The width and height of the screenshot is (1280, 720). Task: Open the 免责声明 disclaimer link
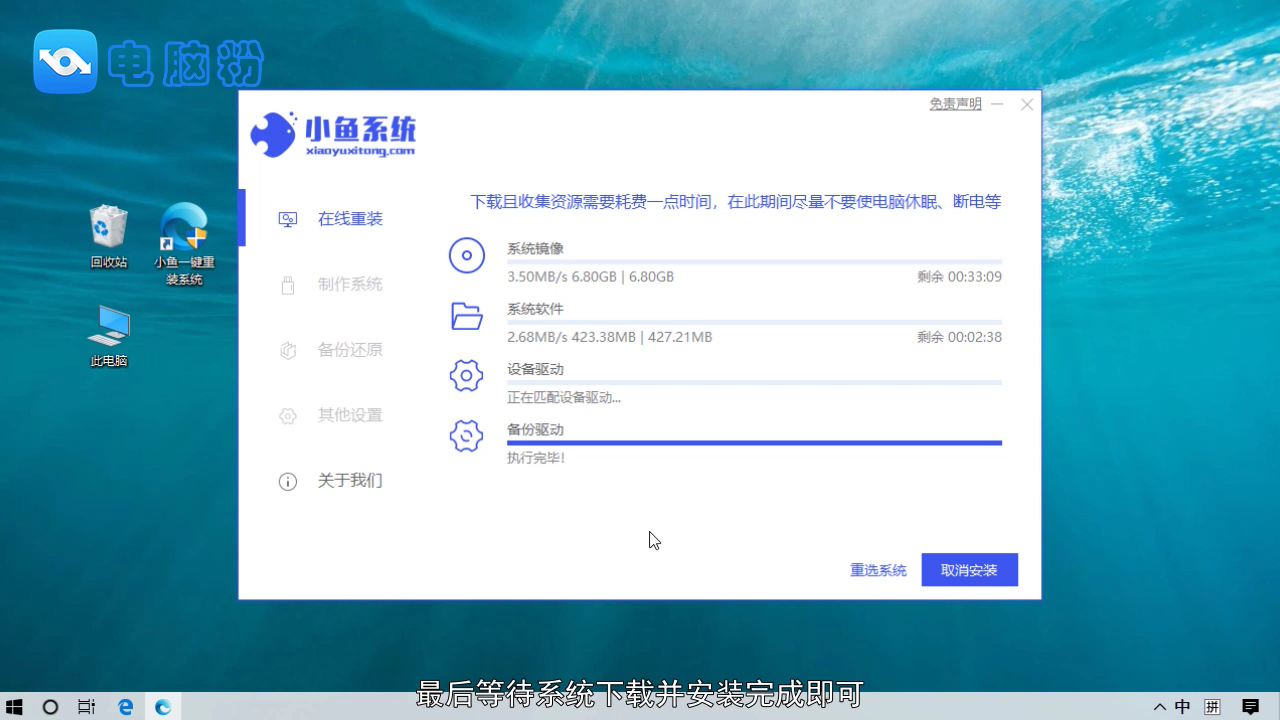pyautogui.click(x=954, y=103)
